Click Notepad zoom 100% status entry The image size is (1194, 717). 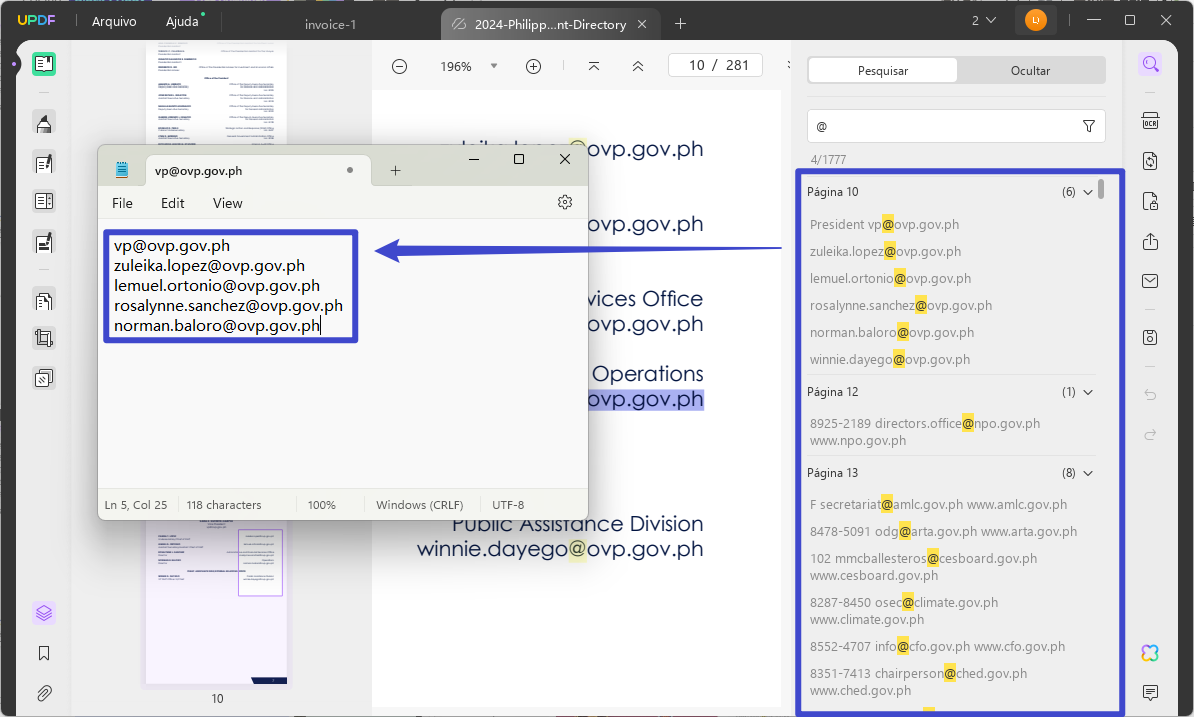321,505
